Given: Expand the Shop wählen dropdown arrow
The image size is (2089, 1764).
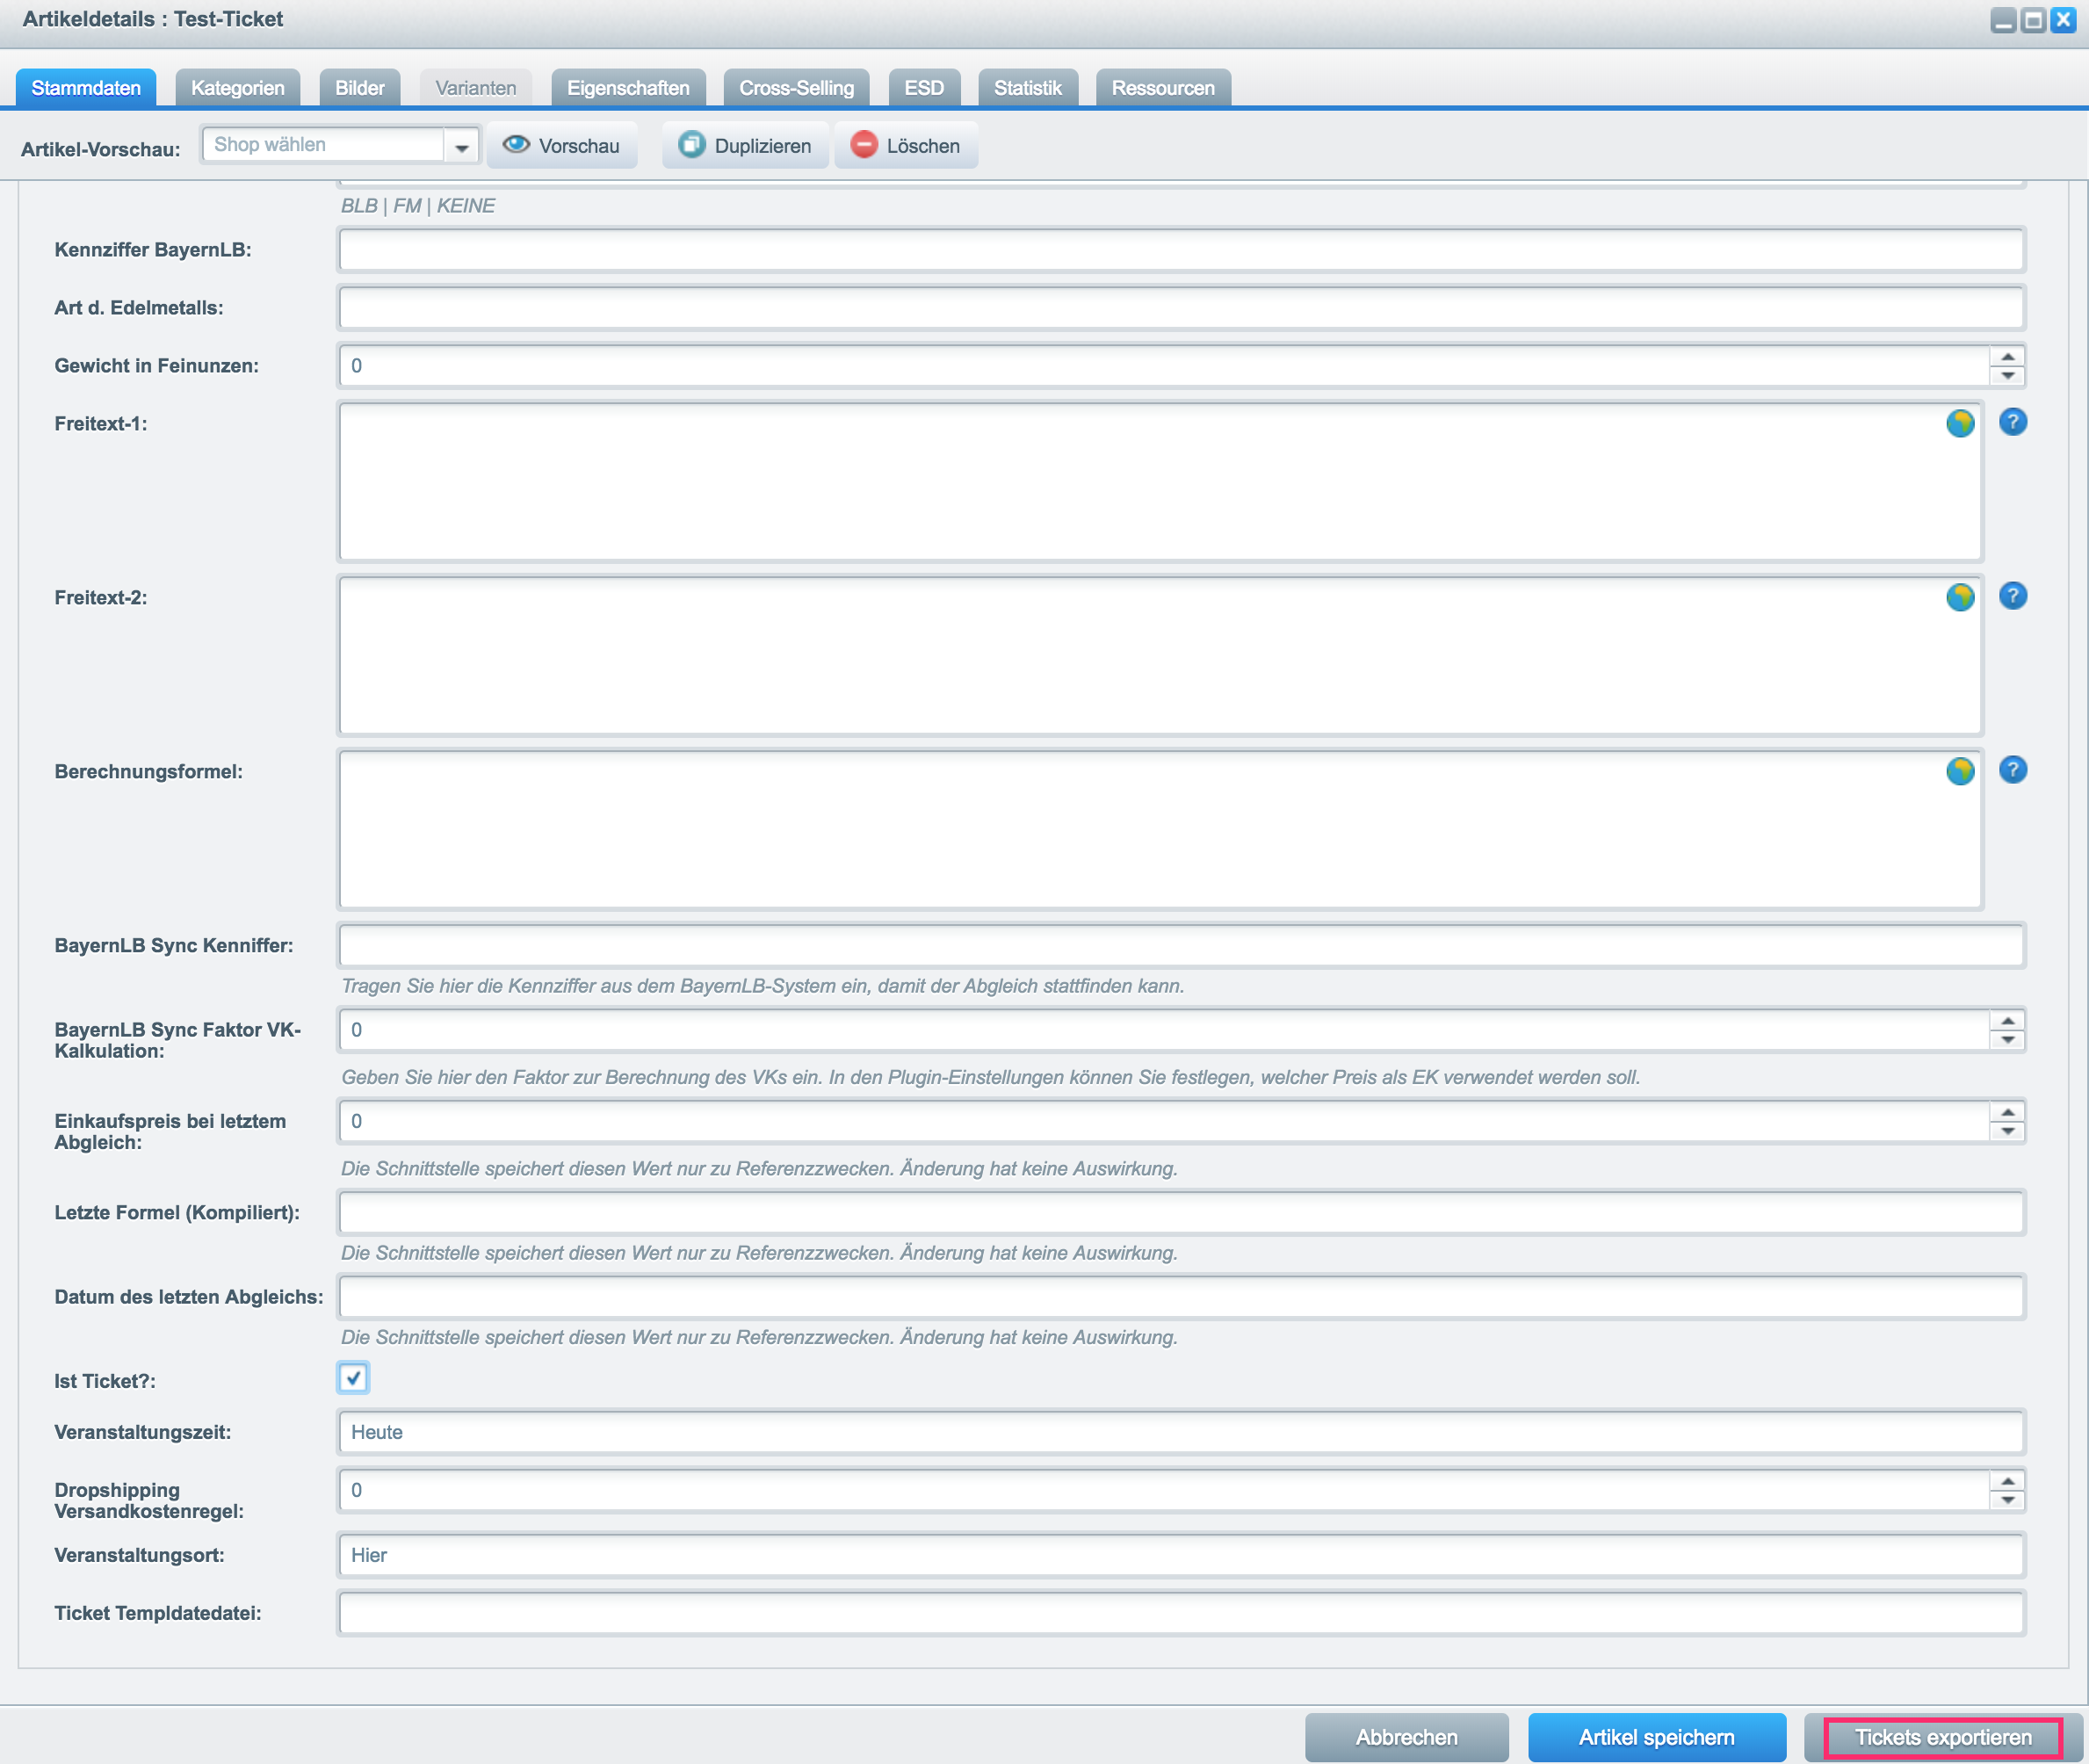Looking at the screenshot, I should coord(461,147).
